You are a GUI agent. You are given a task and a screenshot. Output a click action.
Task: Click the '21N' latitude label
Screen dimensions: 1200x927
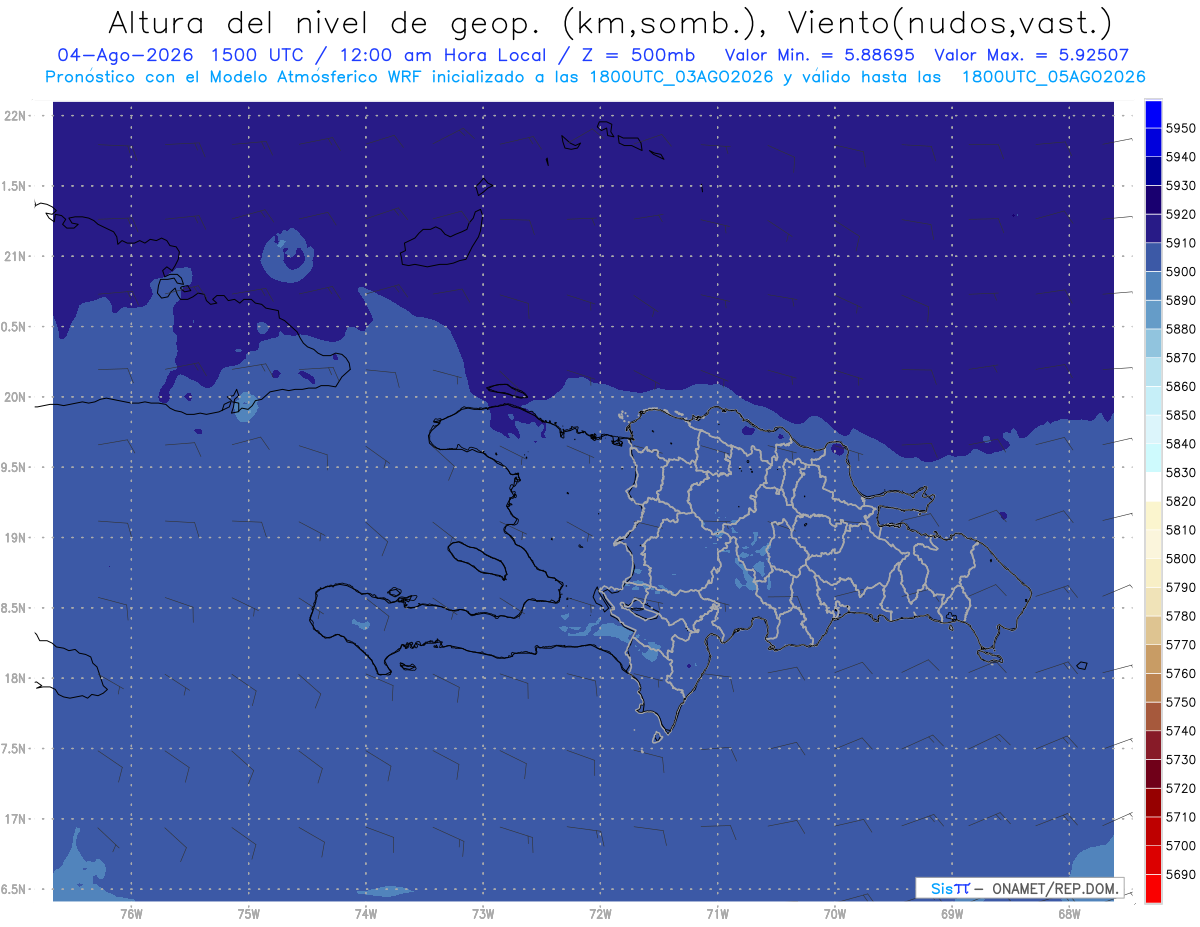tap(15, 257)
